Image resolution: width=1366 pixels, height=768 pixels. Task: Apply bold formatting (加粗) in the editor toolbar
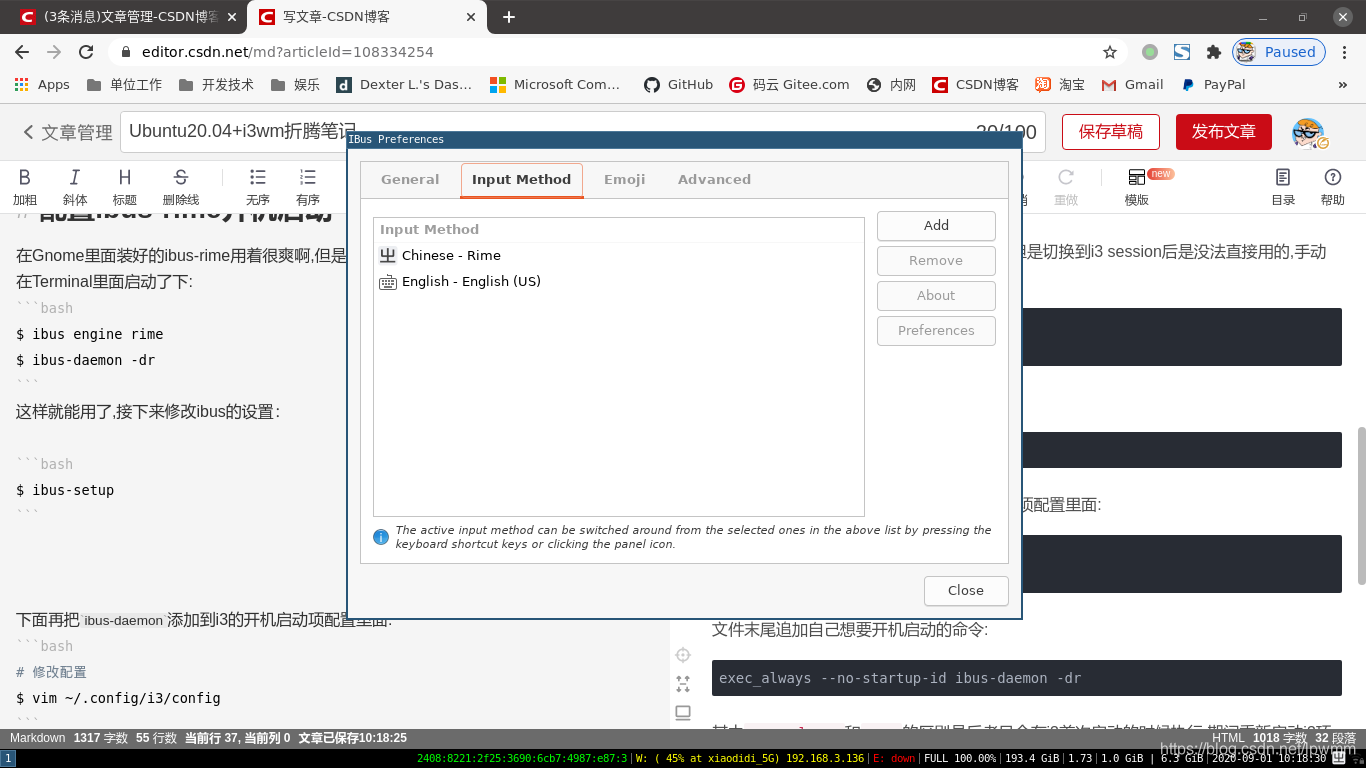(x=25, y=187)
